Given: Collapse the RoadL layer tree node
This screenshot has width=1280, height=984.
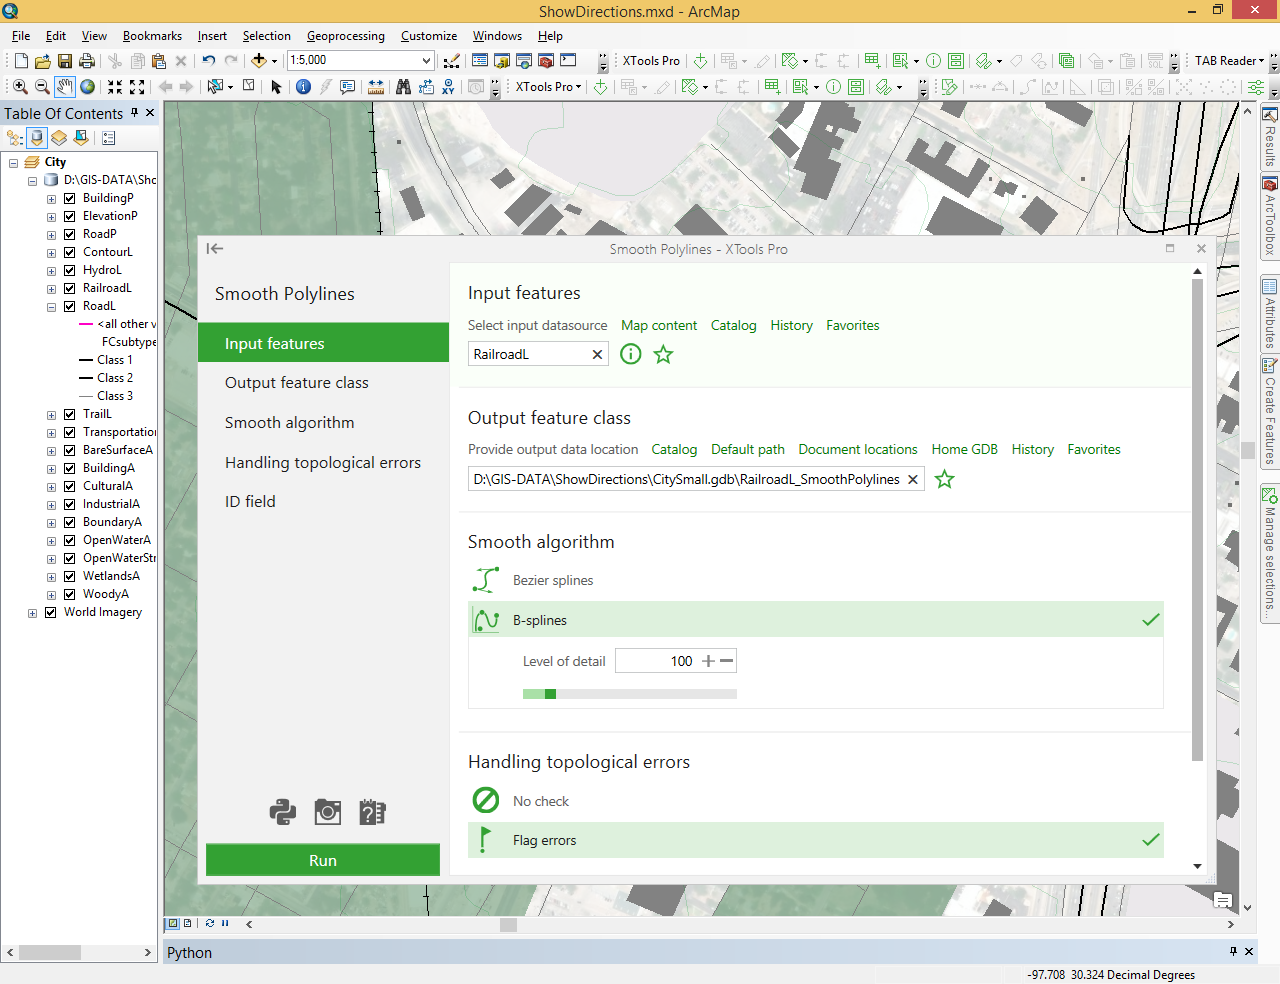Looking at the screenshot, I should (51, 307).
